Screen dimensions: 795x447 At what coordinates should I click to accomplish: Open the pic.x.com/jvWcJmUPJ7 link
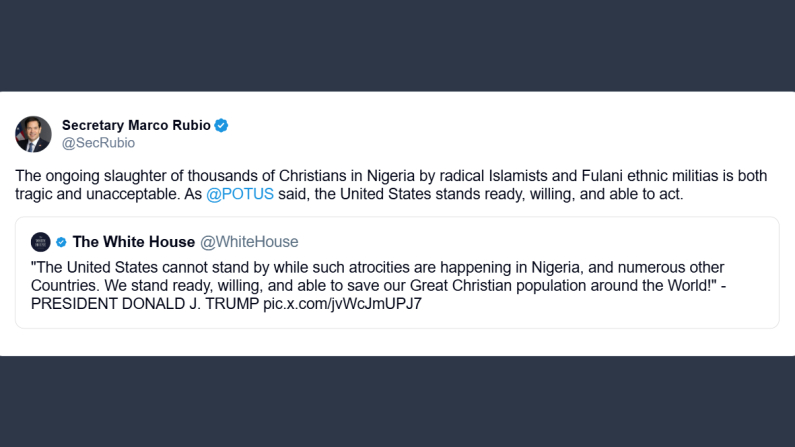342,303
